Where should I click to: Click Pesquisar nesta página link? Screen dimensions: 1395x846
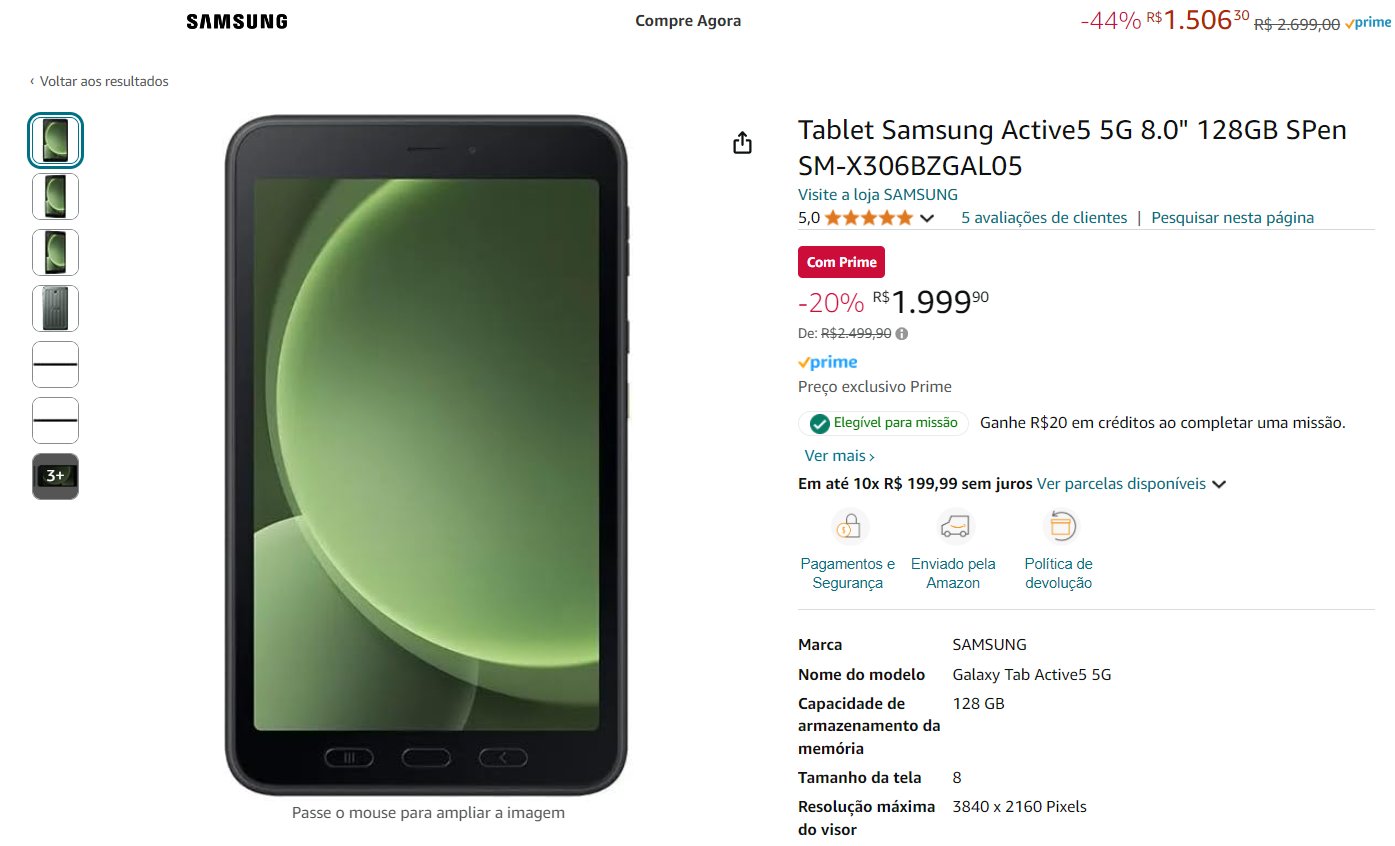click(x=1233, y=218)
